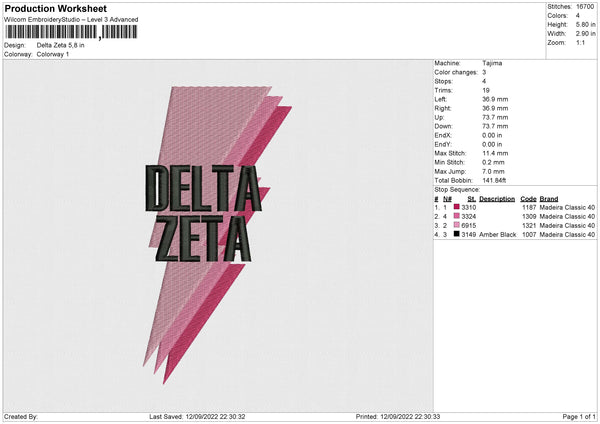
Task: Select the design name 'Delta Zeta 5,8 in'
Action: [x=60, y=45]
